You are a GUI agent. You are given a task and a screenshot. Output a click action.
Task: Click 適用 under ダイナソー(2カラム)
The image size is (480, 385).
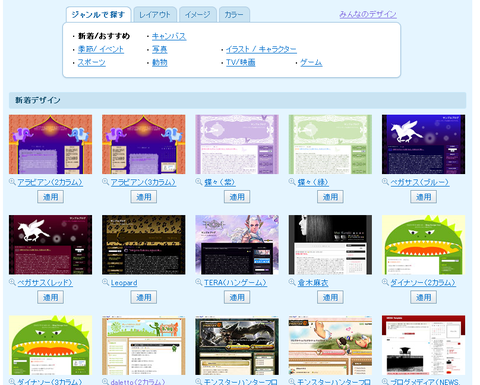pos(424,297)
